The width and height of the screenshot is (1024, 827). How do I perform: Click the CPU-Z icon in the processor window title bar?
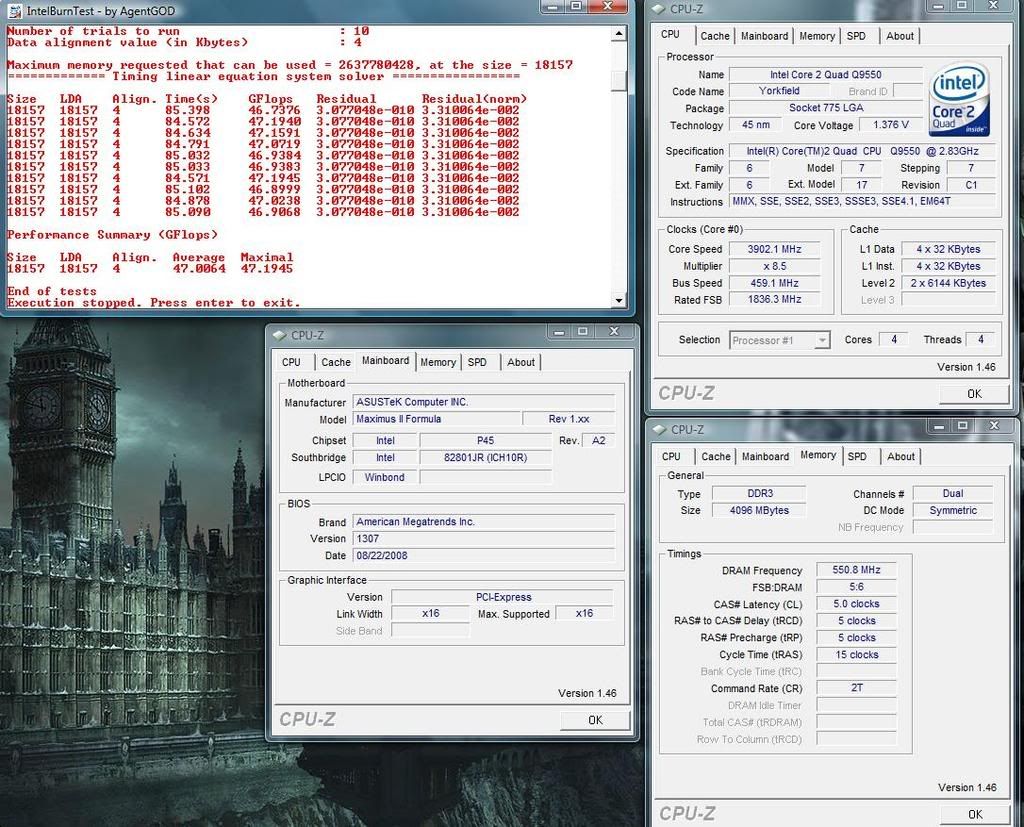[658, 9]
